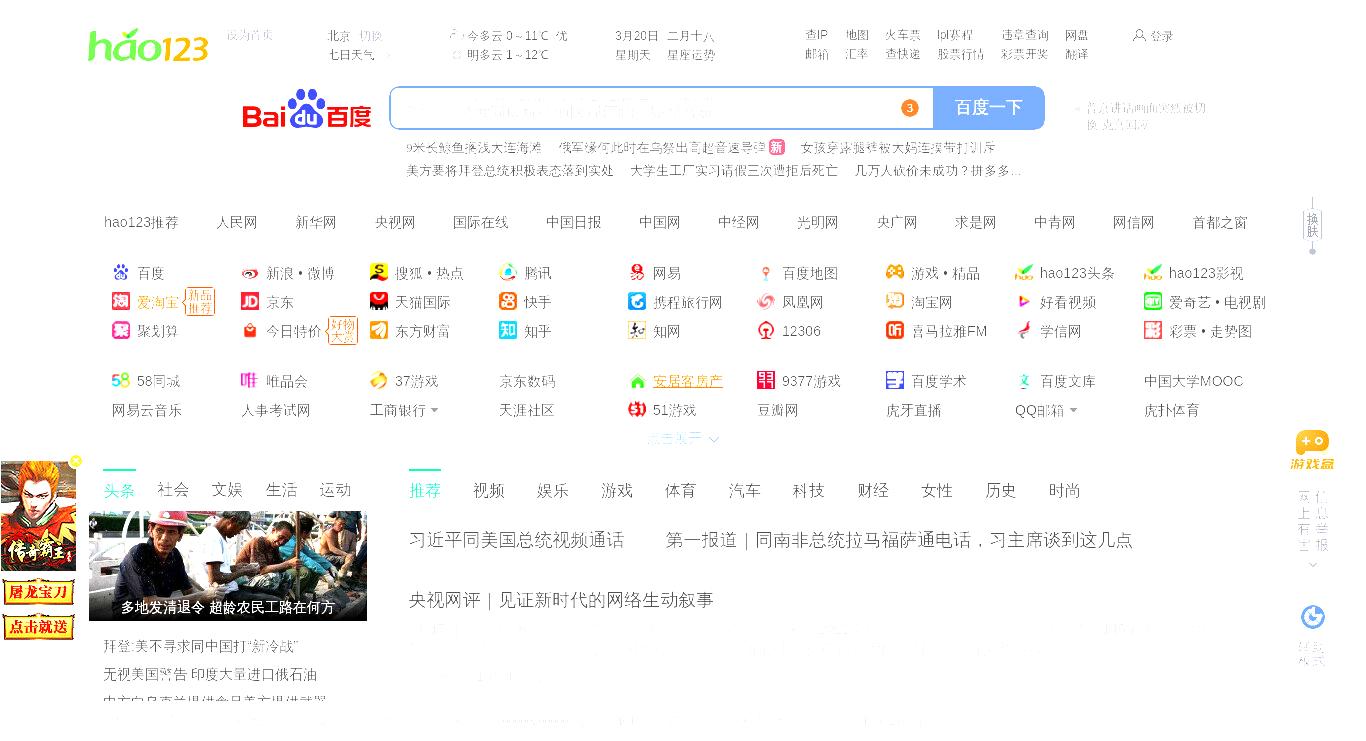Click the down chevron in right sidebar
Viewport: 1366px width, 741px height.
click(1313, 565)
